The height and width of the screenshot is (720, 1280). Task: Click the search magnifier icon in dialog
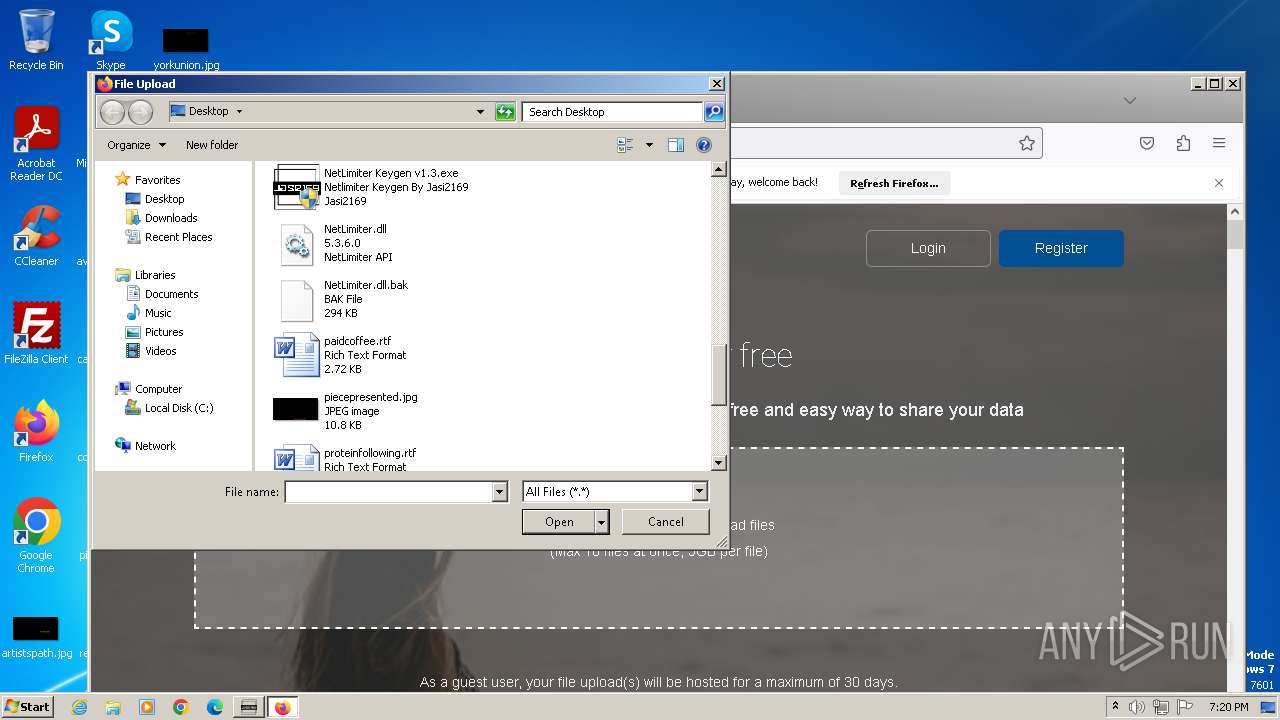pyautogui.click(x=714, y=112)
